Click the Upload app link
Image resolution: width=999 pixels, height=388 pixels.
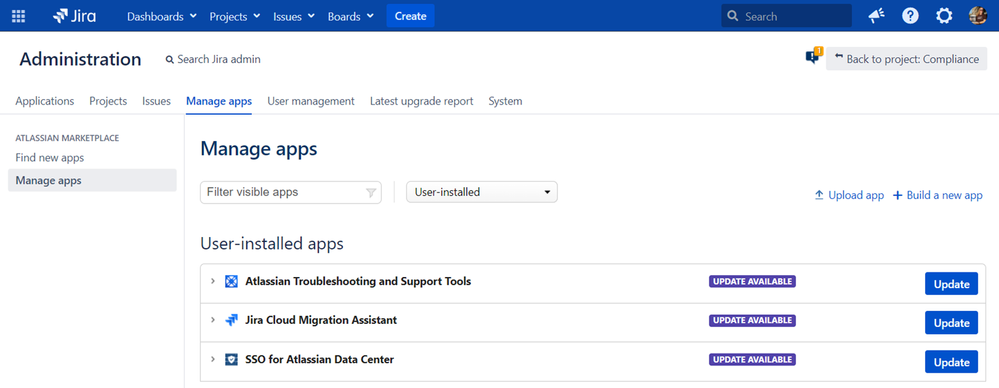coord(849,195)
